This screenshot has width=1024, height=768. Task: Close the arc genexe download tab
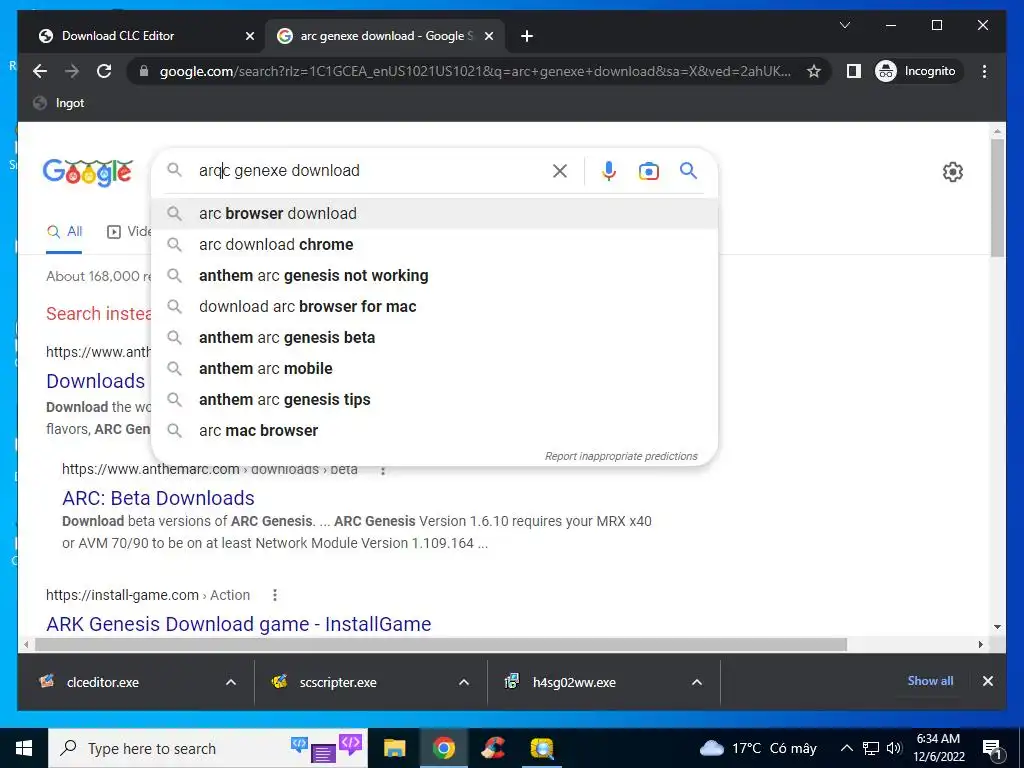pos(488,37)
